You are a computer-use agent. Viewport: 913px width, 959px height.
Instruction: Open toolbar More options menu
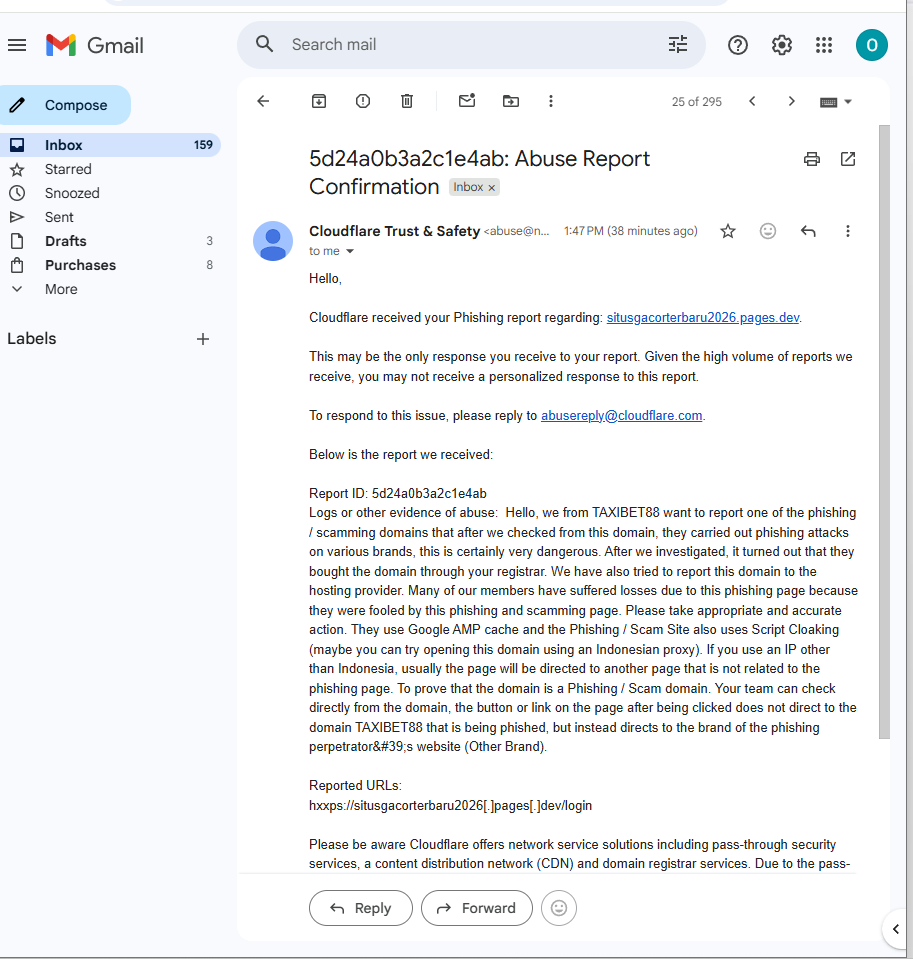pyautogui.click(x=551, y=102)
